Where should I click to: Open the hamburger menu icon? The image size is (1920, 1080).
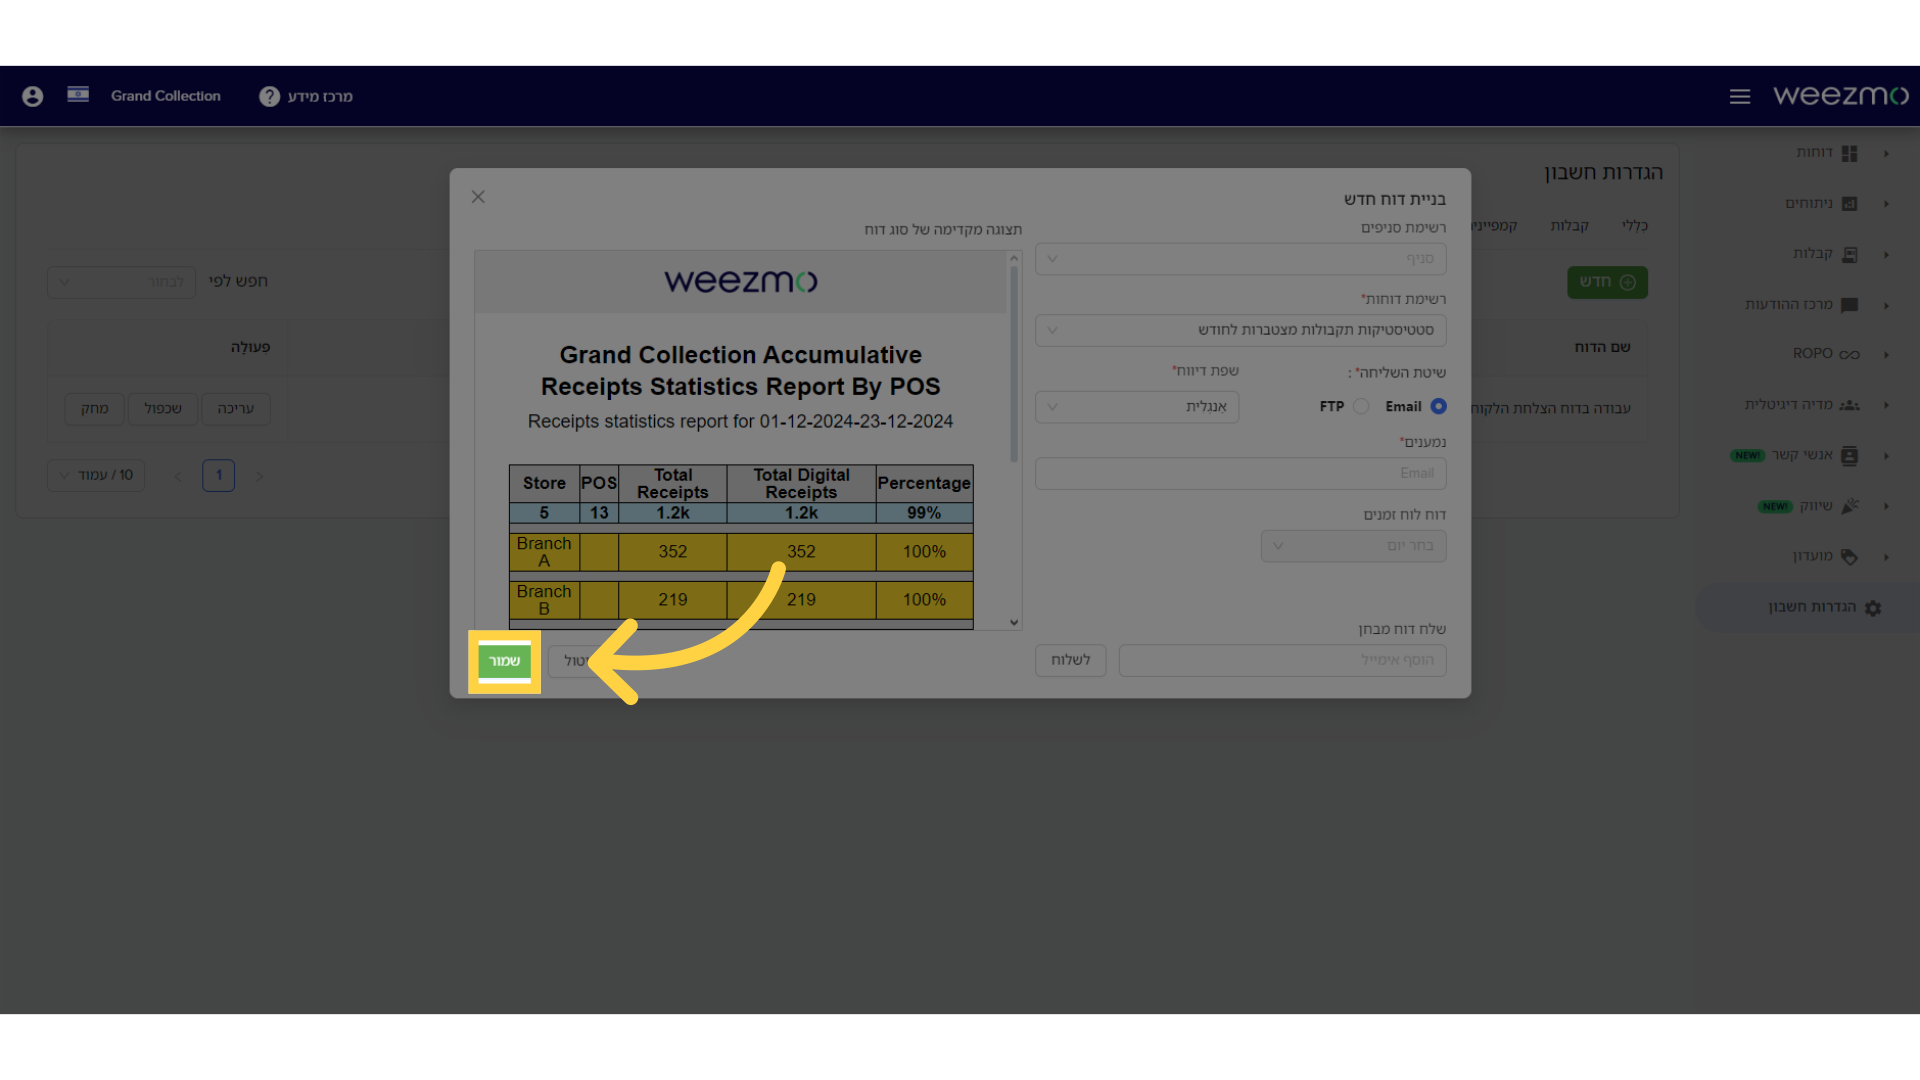point(1740,96)
